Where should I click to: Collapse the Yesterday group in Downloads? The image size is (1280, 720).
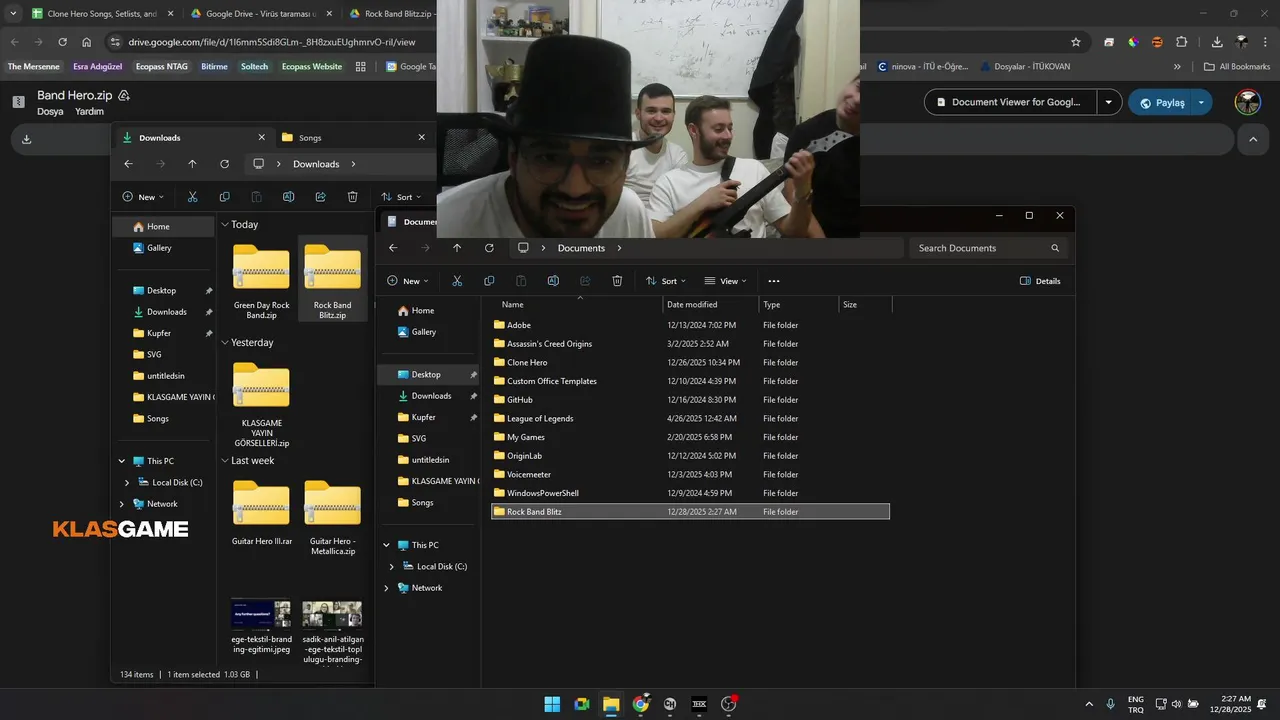225,343
